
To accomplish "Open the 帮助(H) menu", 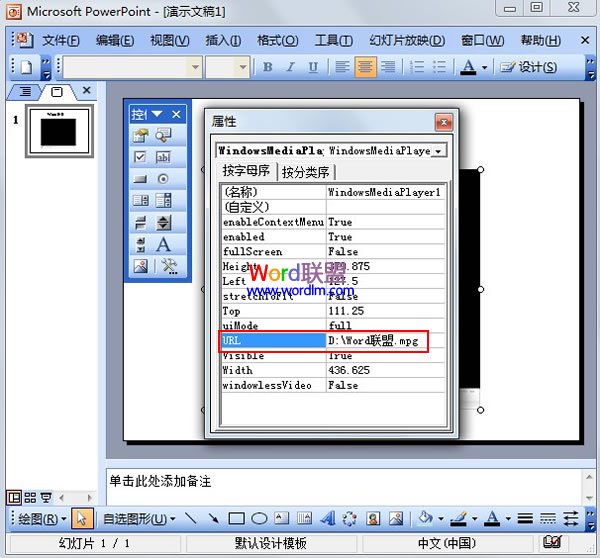I will pos(540,40).
